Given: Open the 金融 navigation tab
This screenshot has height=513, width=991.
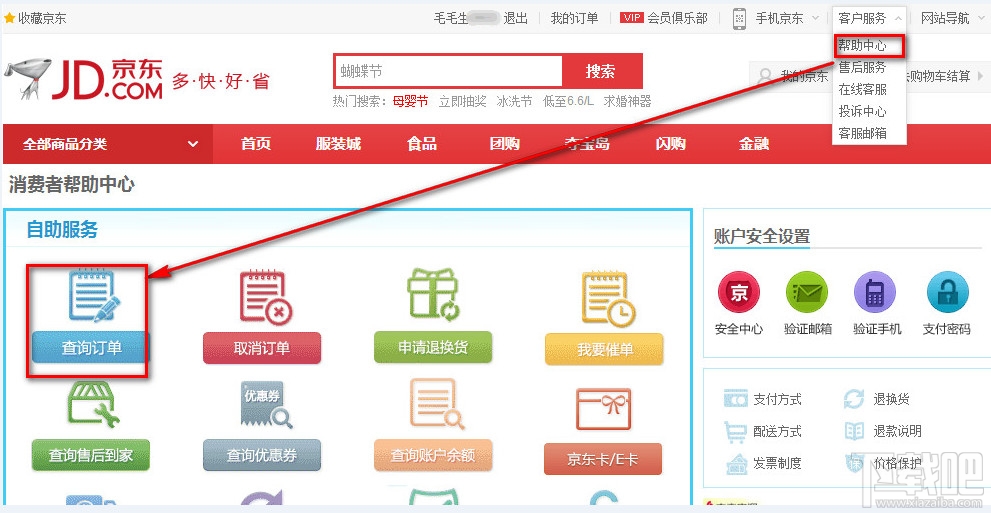Looking at the screenshot, I should [x=754, y=144].
